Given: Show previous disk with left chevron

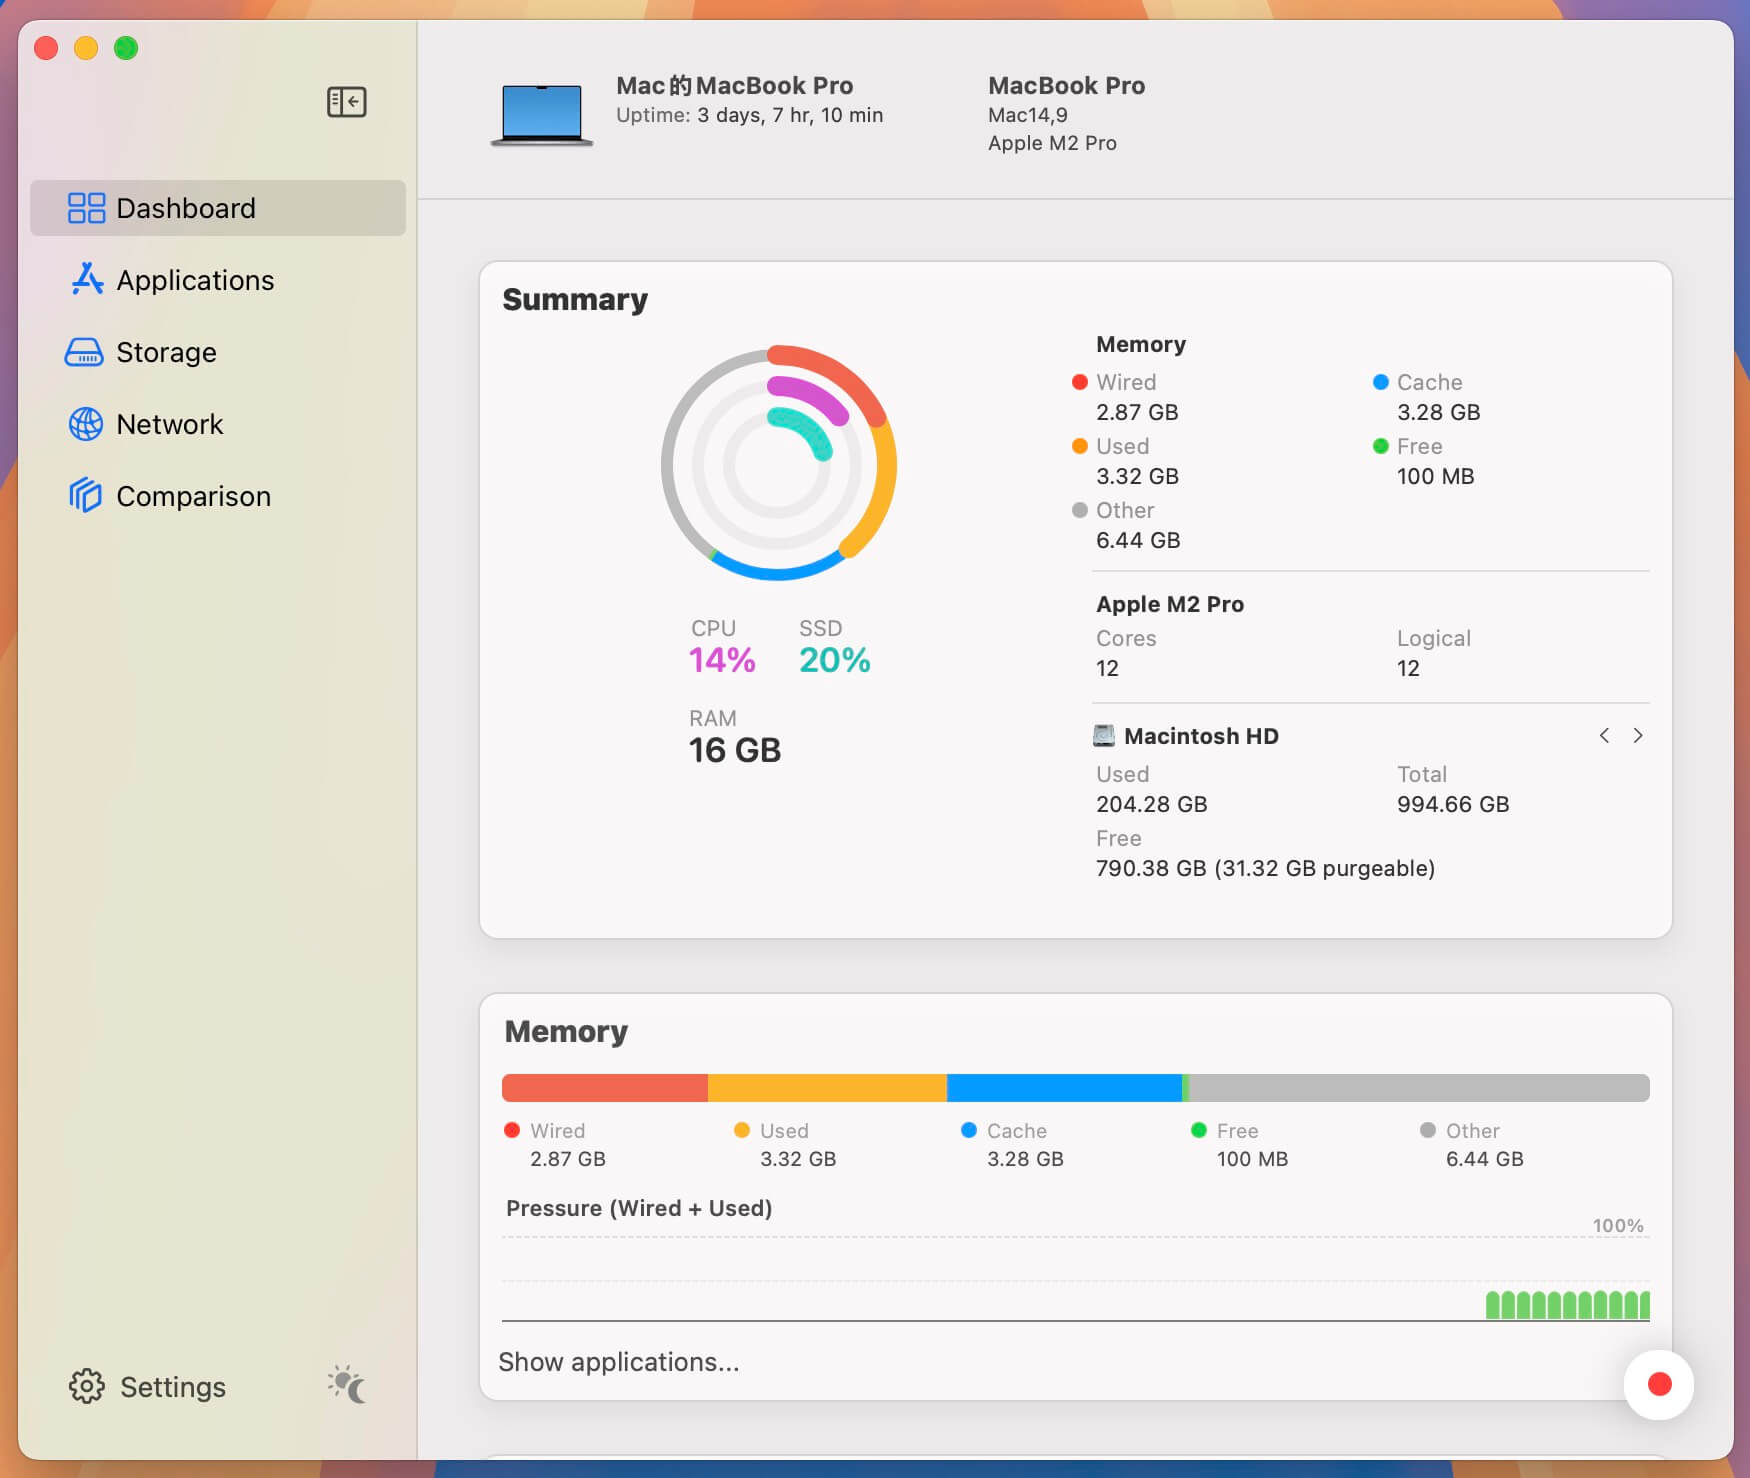Looking at the screenshot, I should tap(1604, 736).
